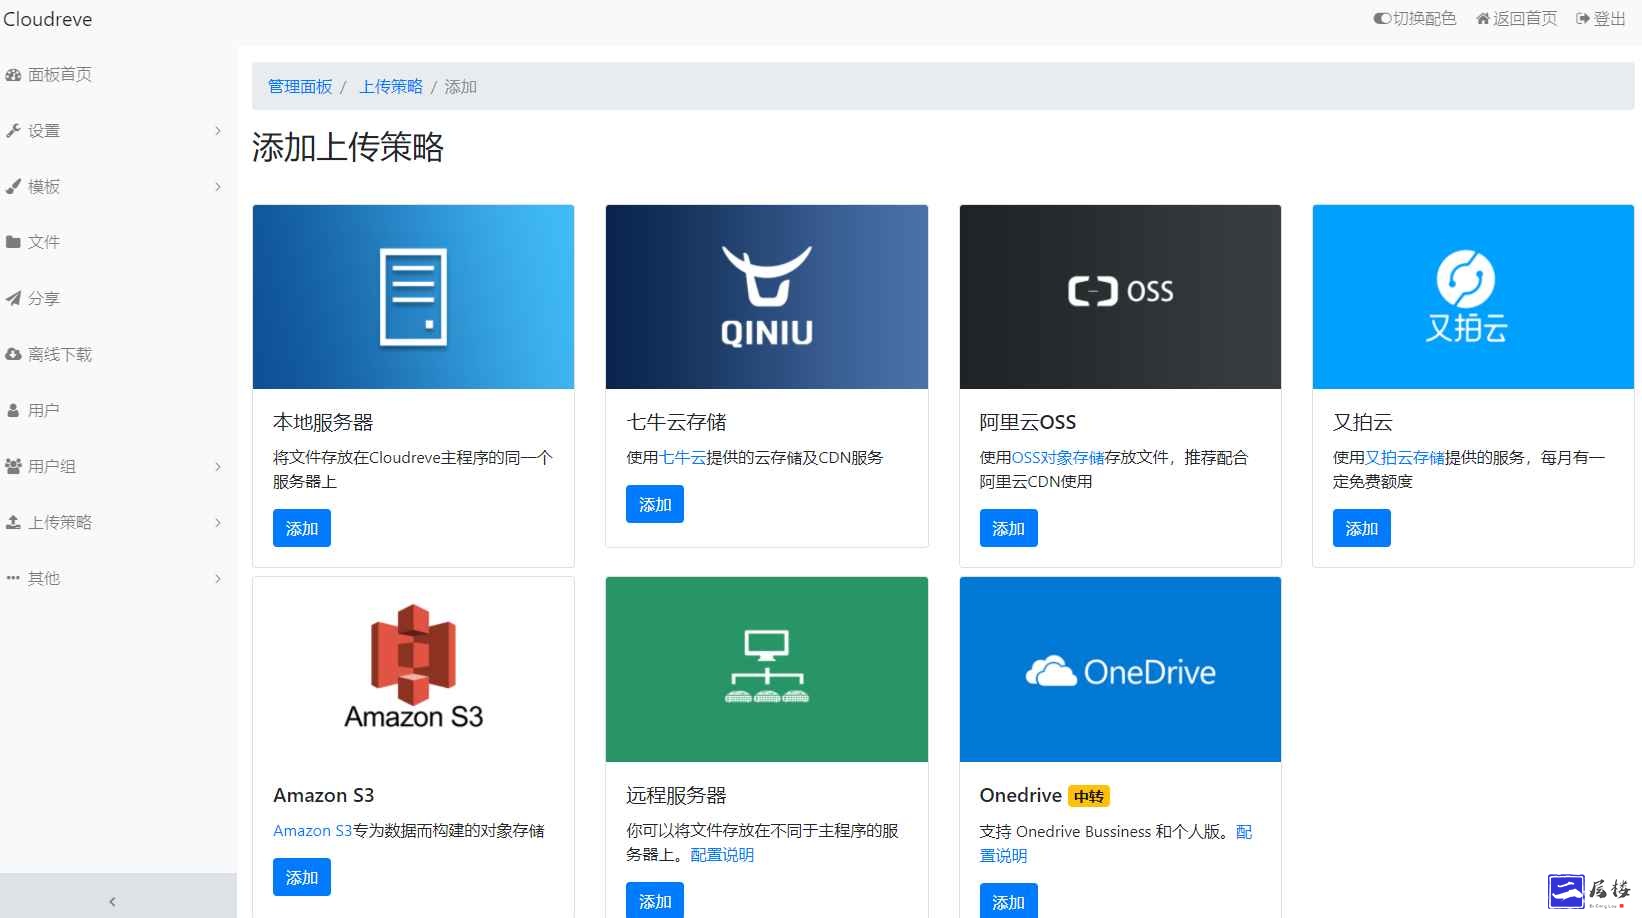Add the Amazon S3 policy
Screen dimensions: 1642x918
coord(302,877)
